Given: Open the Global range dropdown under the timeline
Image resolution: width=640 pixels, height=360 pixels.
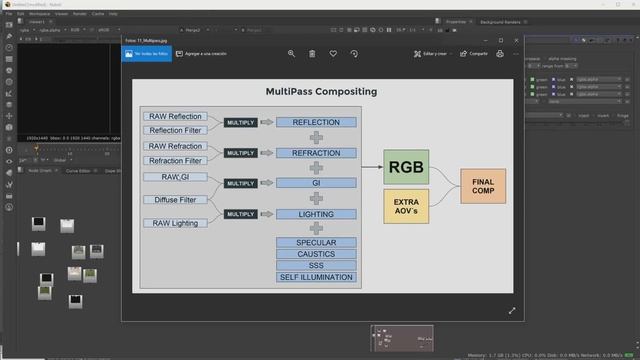Looking at the screenshot, I should coord(62,160).
